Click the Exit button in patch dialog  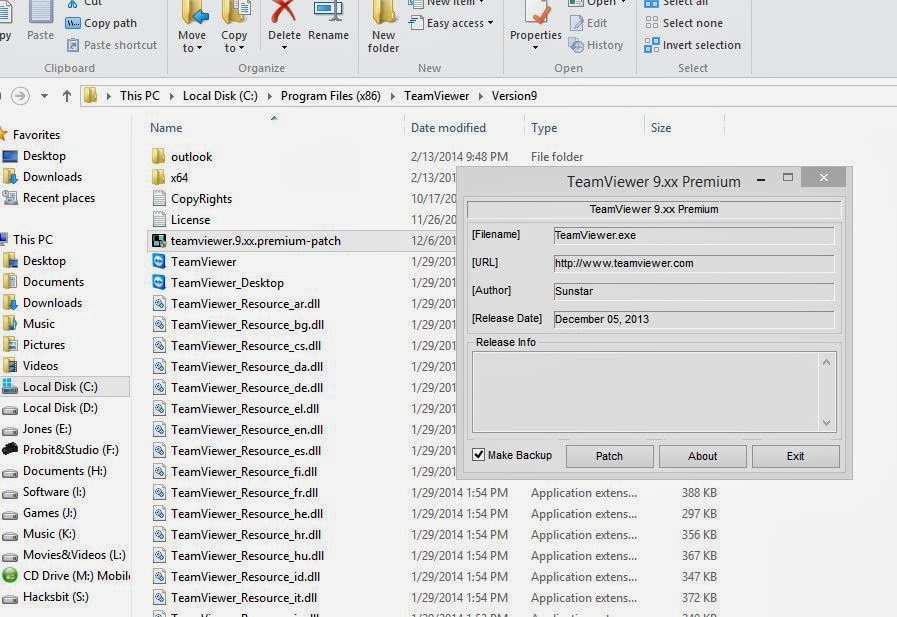click(x=795, y=456)
